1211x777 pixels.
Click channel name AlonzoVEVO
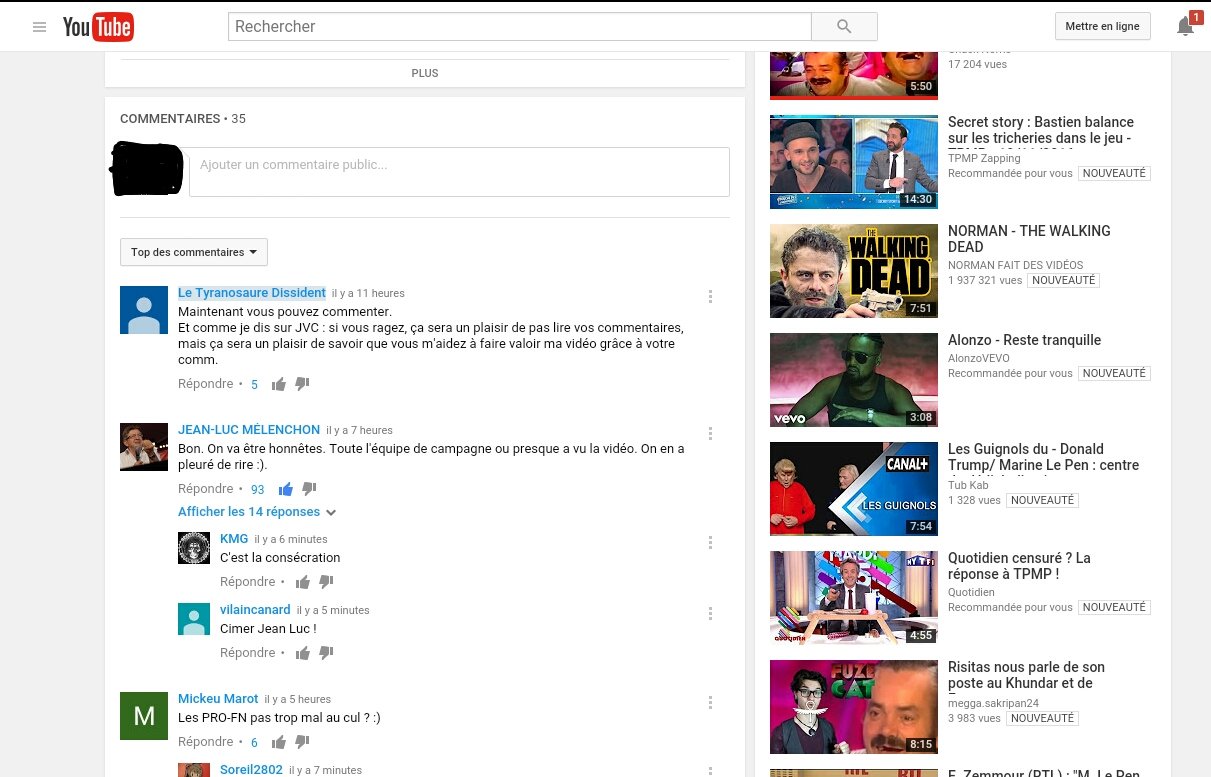click(x=979, y=358)
